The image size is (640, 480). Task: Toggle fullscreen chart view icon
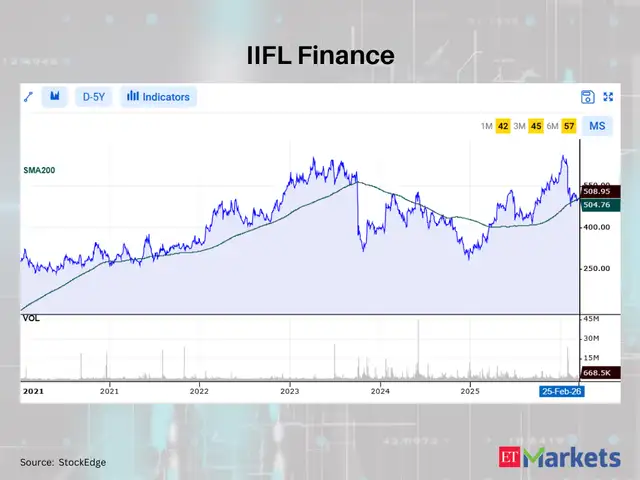click(x=608, y=97)
